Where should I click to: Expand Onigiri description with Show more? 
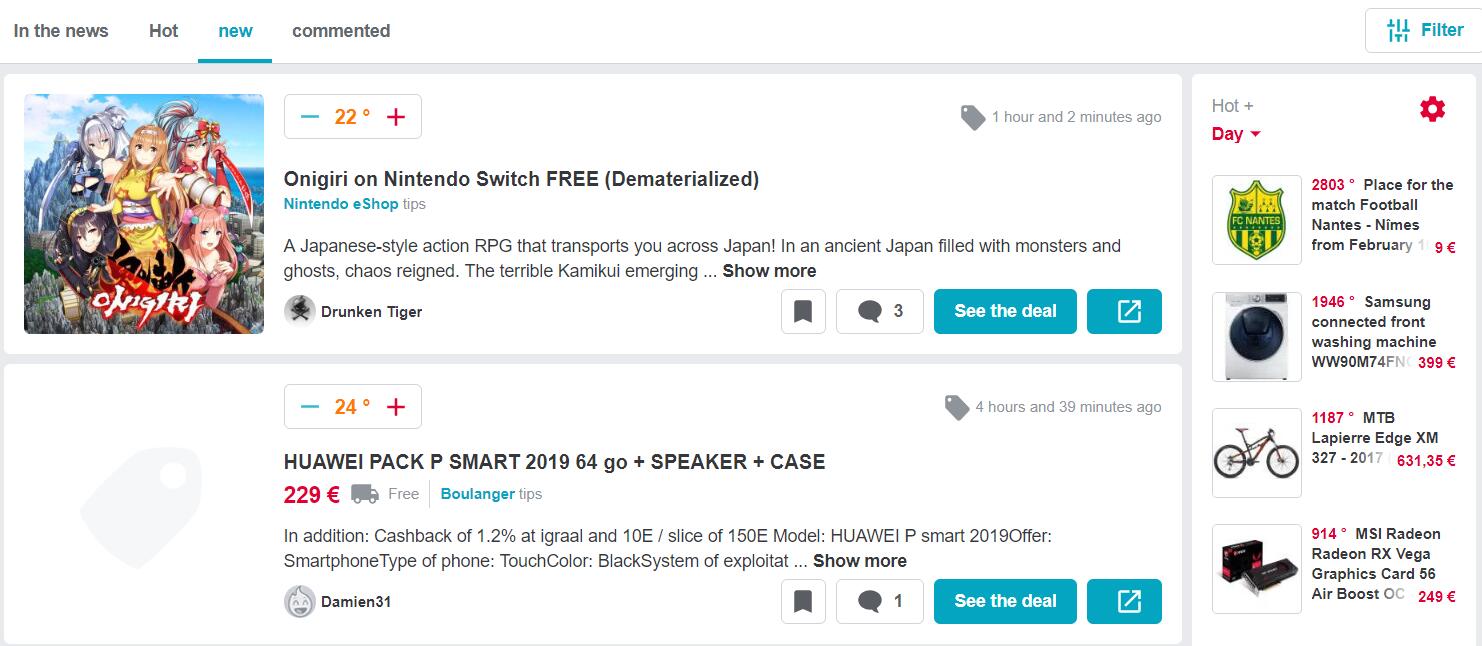tap(769, 271)
